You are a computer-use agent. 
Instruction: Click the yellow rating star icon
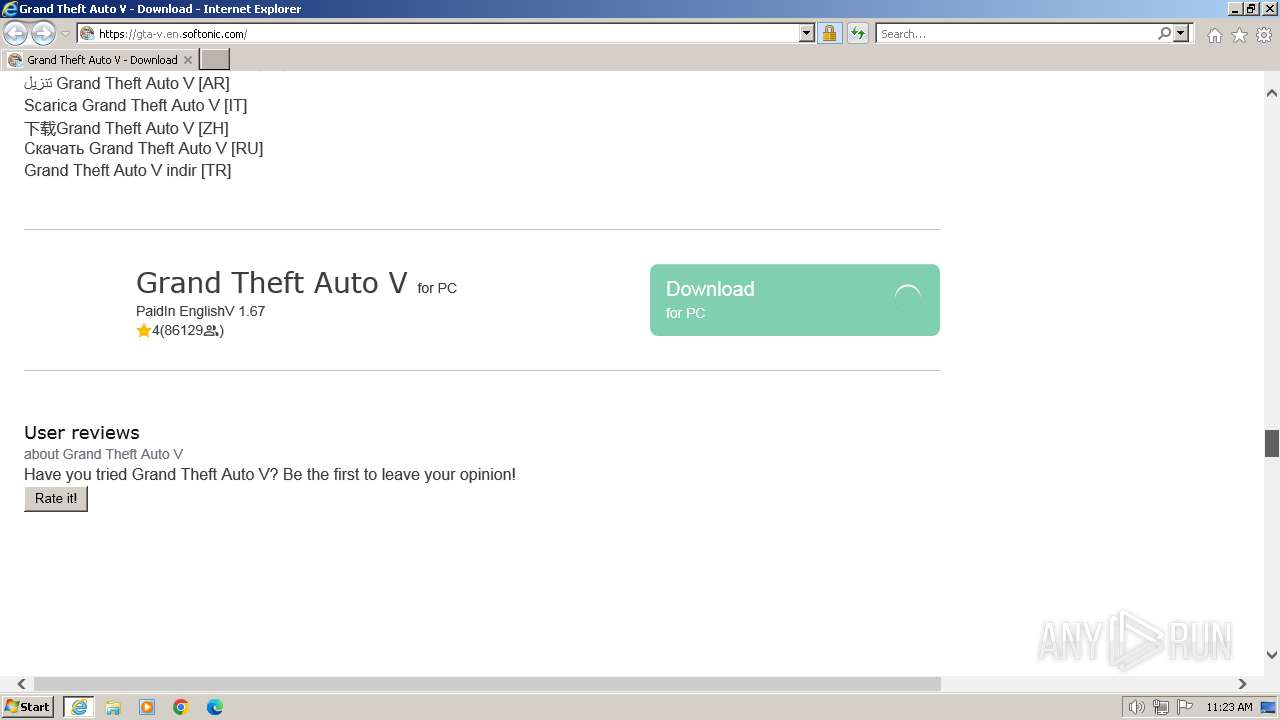click(143, 330)
